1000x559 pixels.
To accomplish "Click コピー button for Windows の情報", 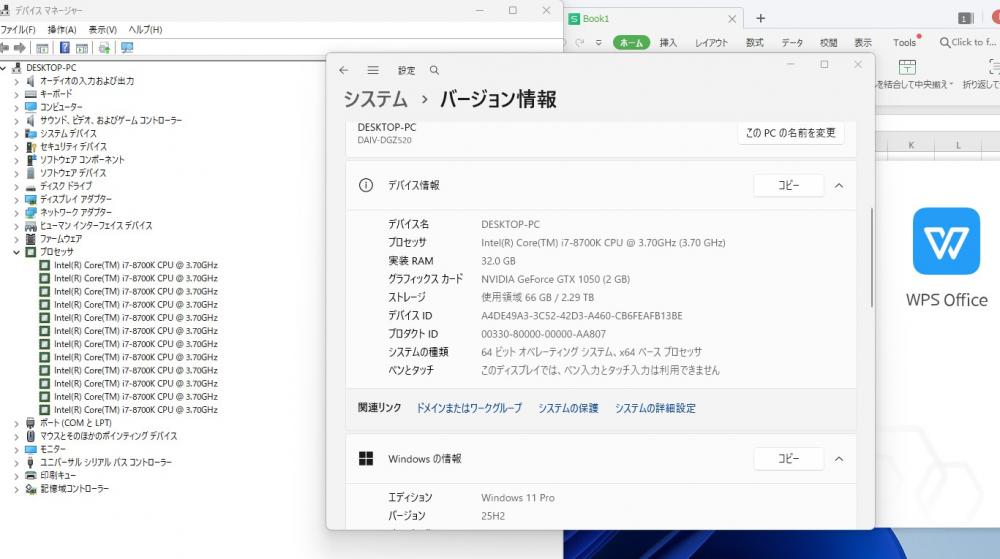I will 788,459.
